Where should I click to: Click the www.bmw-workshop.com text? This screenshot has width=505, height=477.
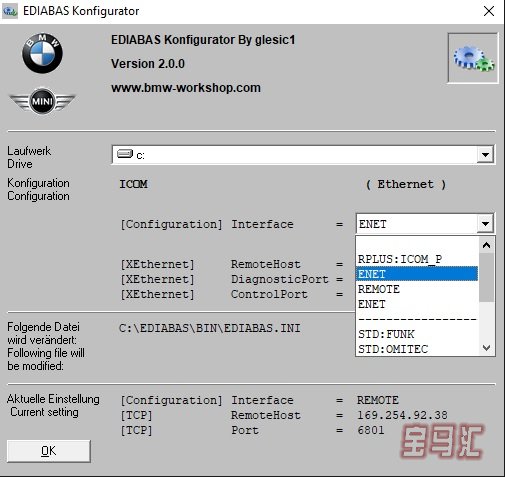coord(186,88)
